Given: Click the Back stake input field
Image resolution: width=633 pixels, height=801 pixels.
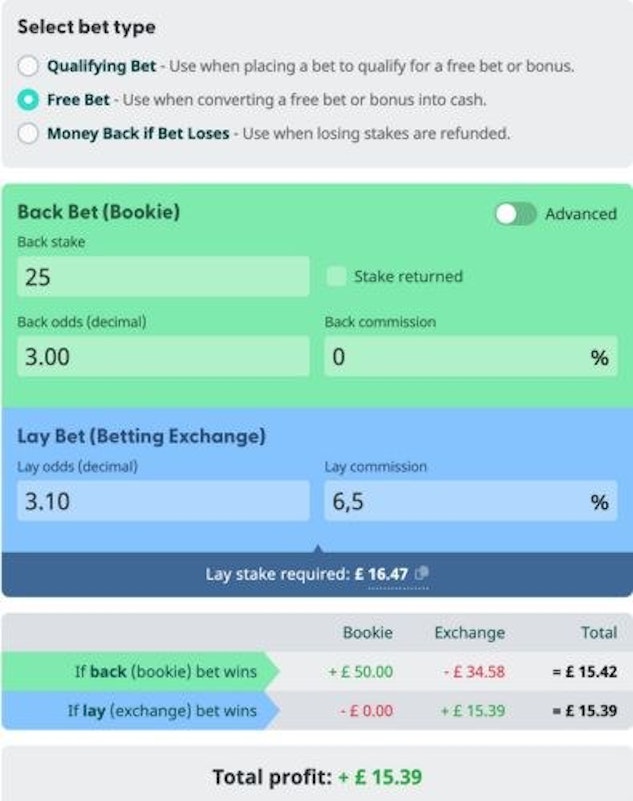Looking at the screenshot, I should click(x=163, y=276).
